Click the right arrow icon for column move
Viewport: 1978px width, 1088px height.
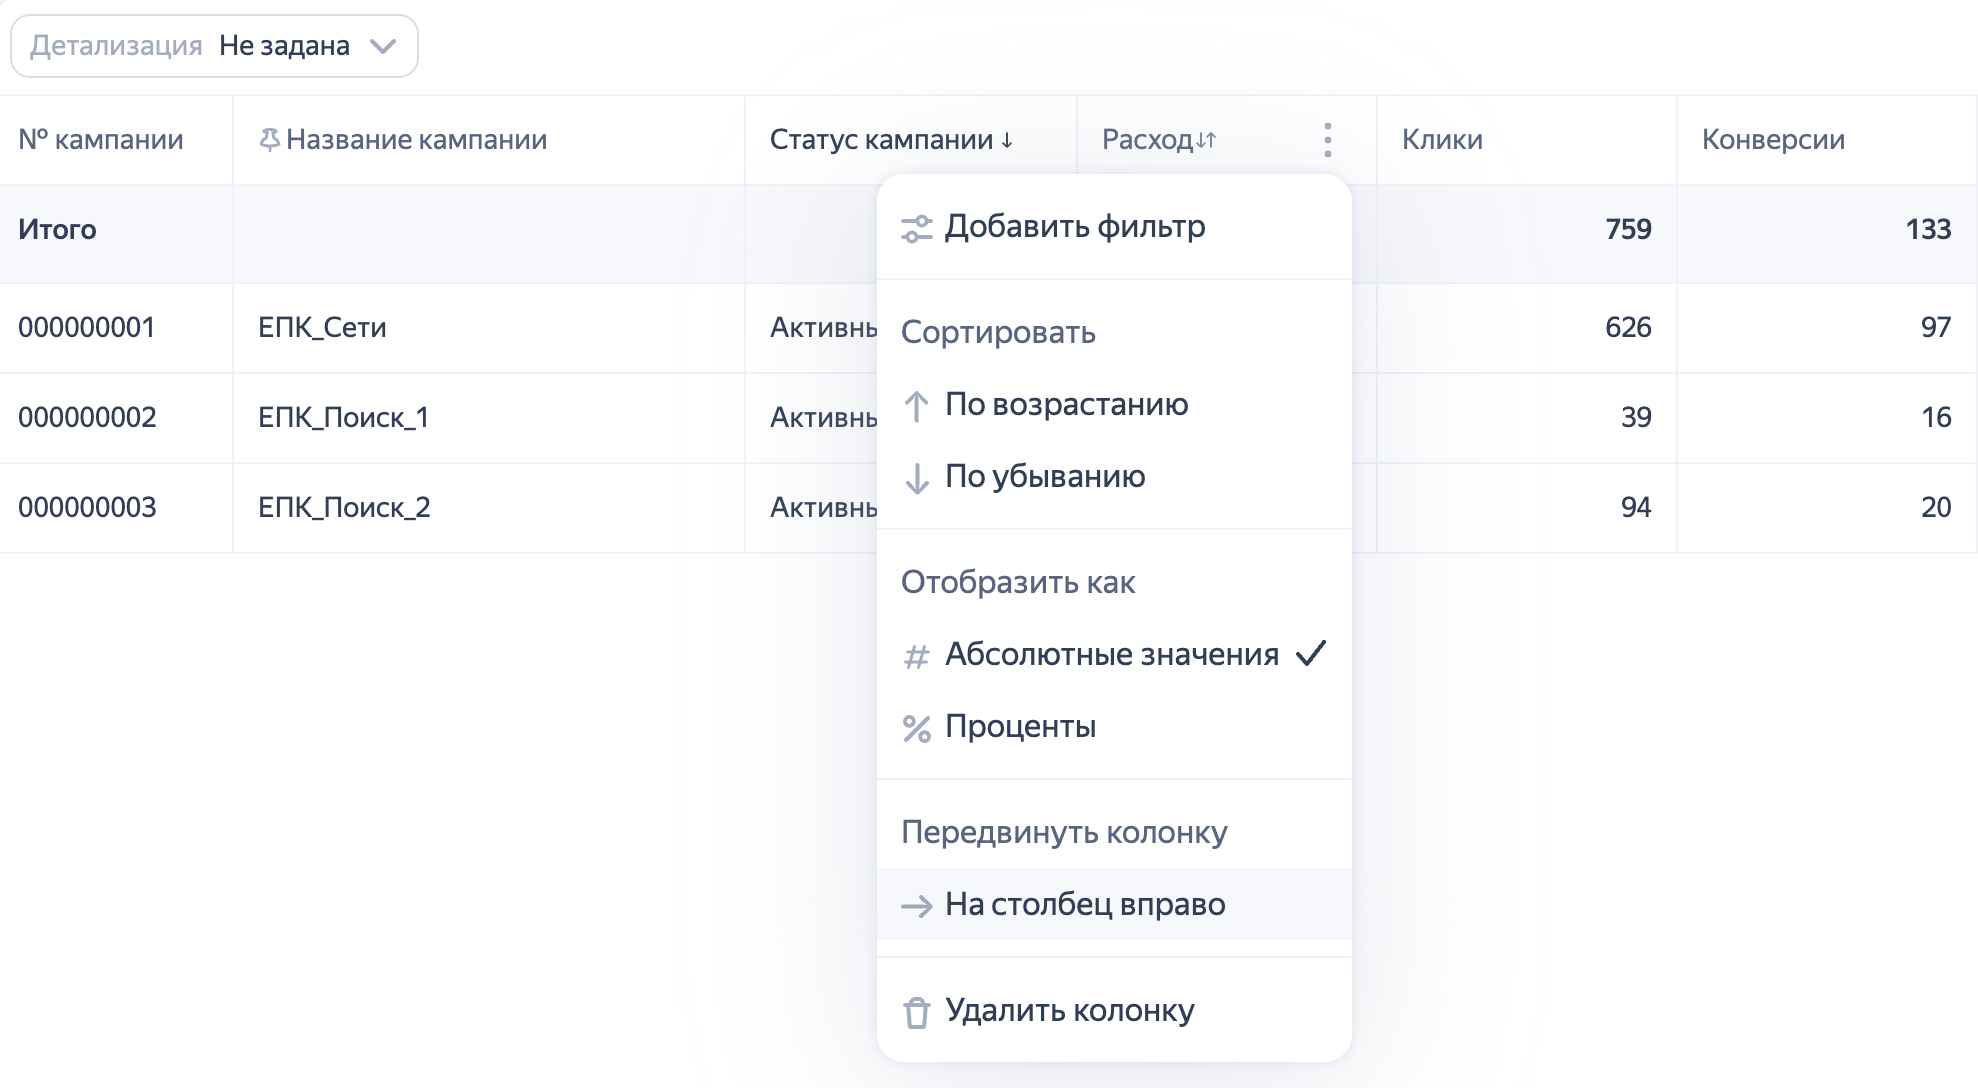click(916, 906)
